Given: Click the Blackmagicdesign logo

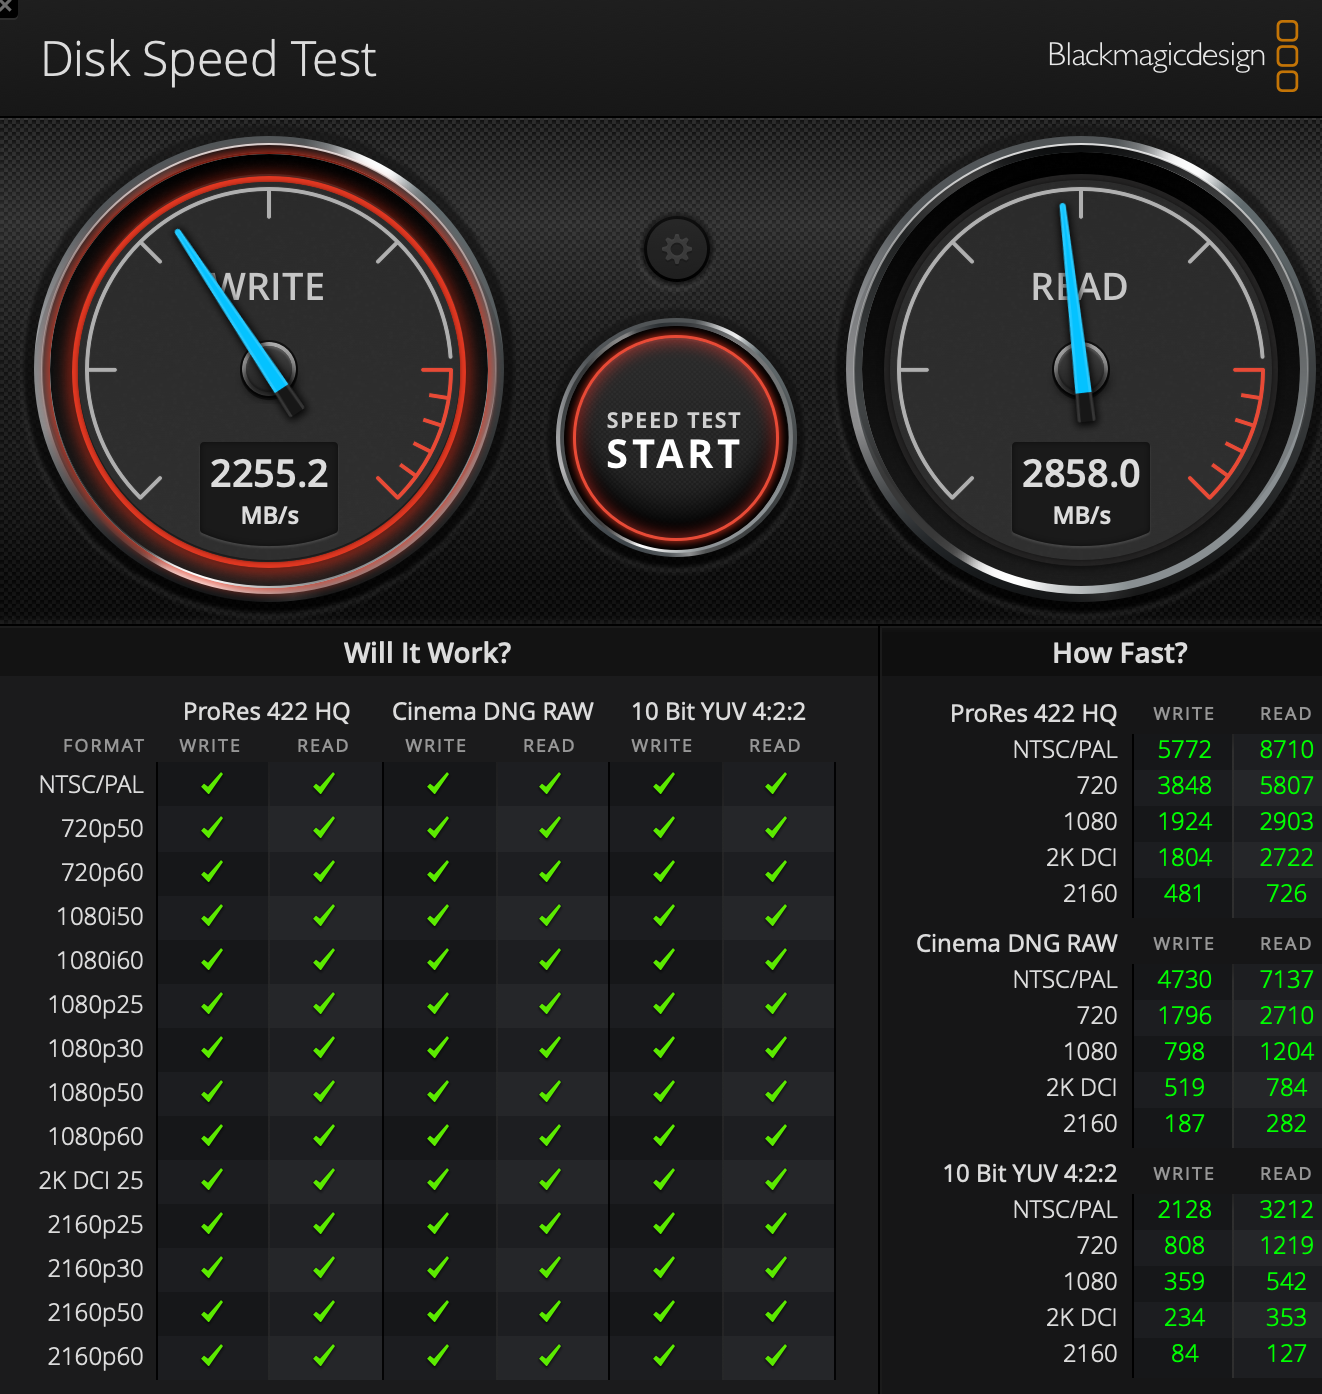Looking at the screenshot, I should 1173,56.
